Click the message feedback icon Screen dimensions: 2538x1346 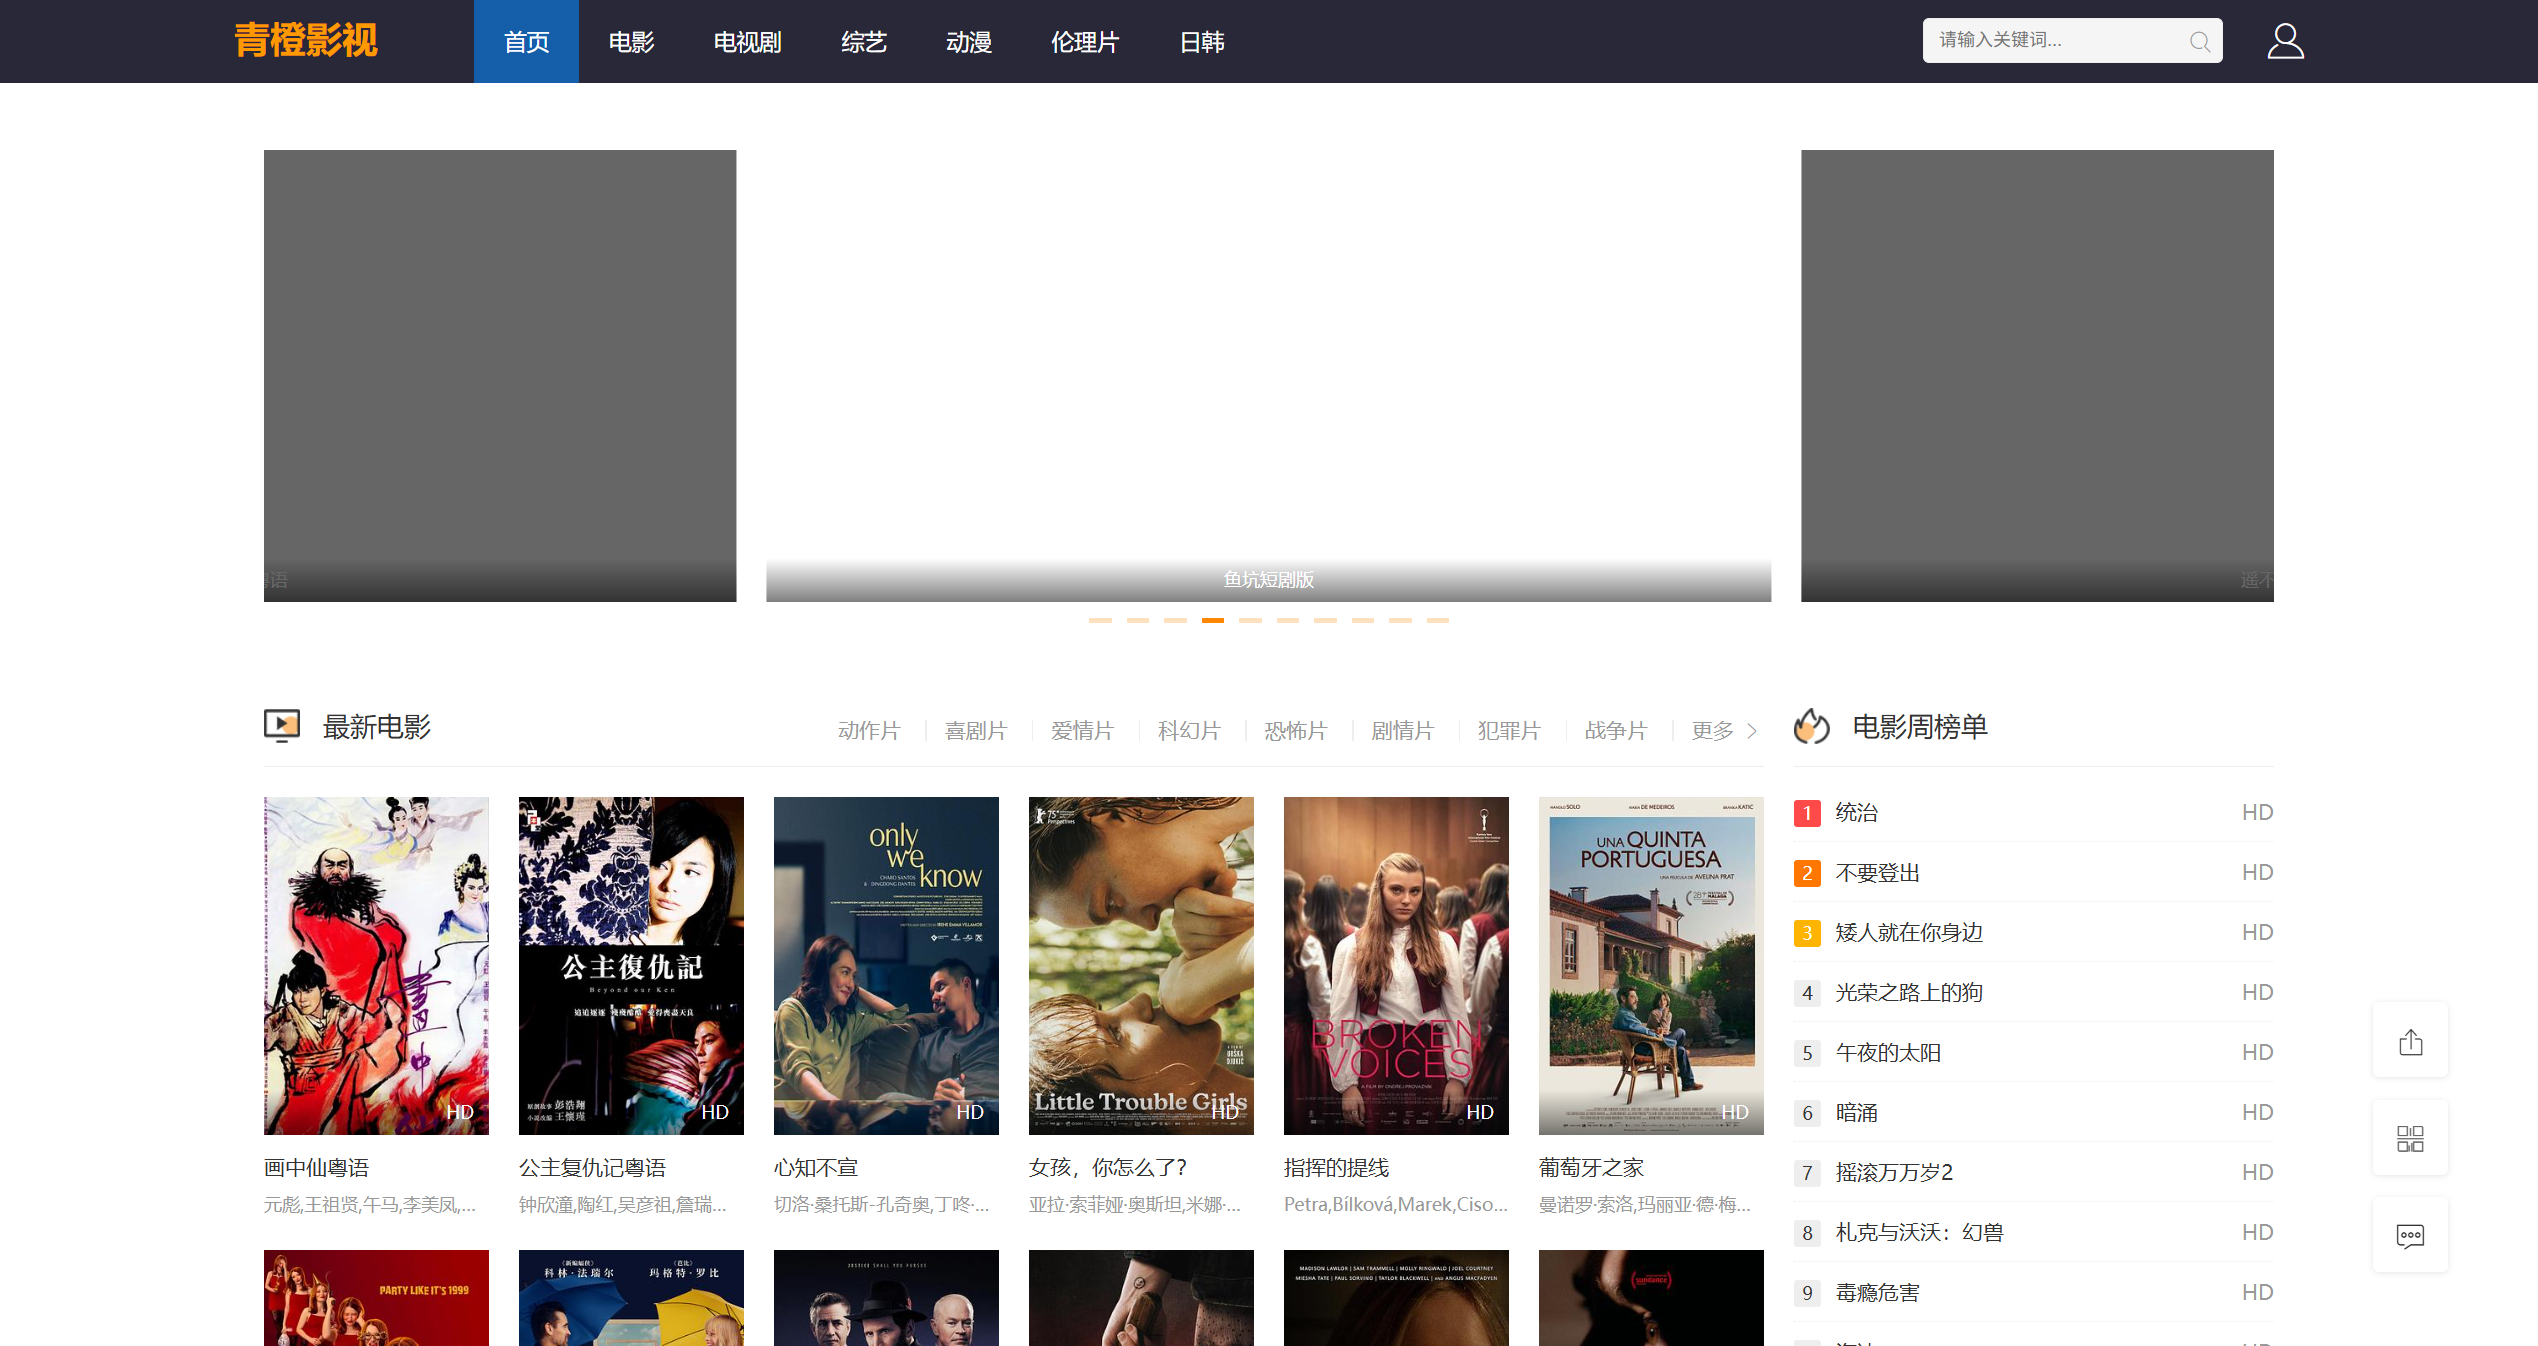[2410, 1236]
